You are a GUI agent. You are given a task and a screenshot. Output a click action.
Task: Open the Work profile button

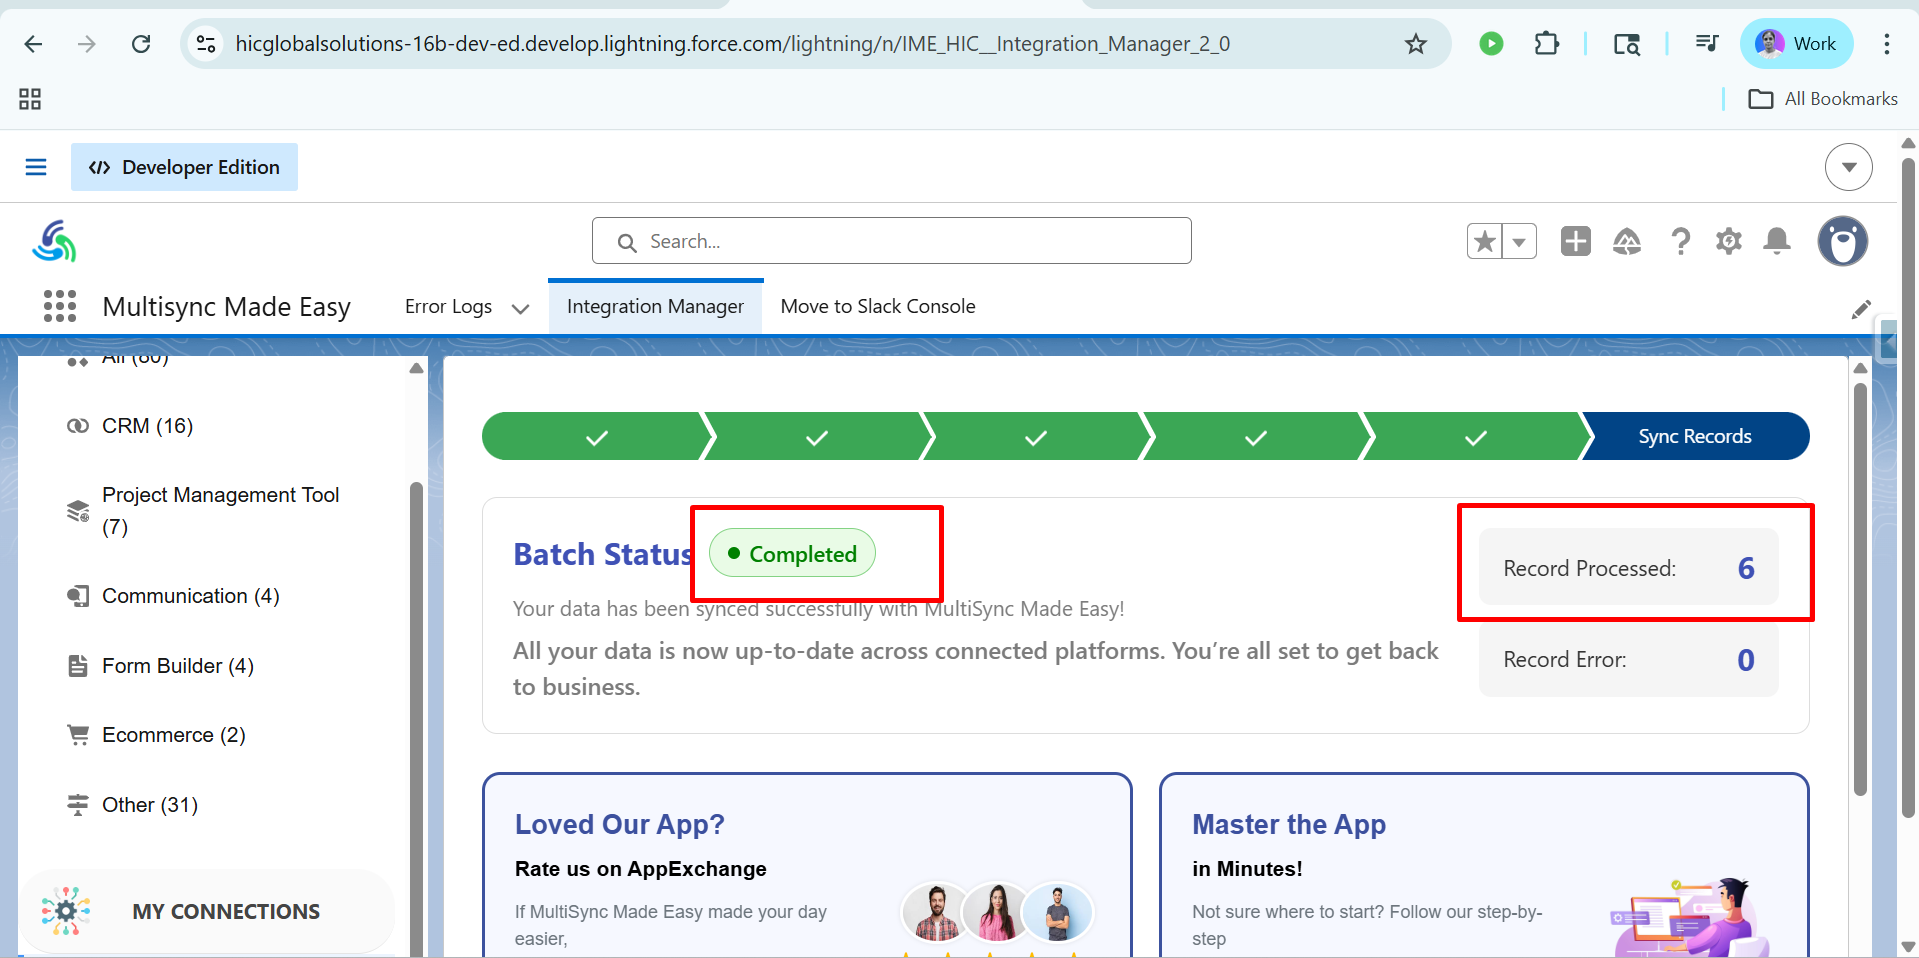1796,44
